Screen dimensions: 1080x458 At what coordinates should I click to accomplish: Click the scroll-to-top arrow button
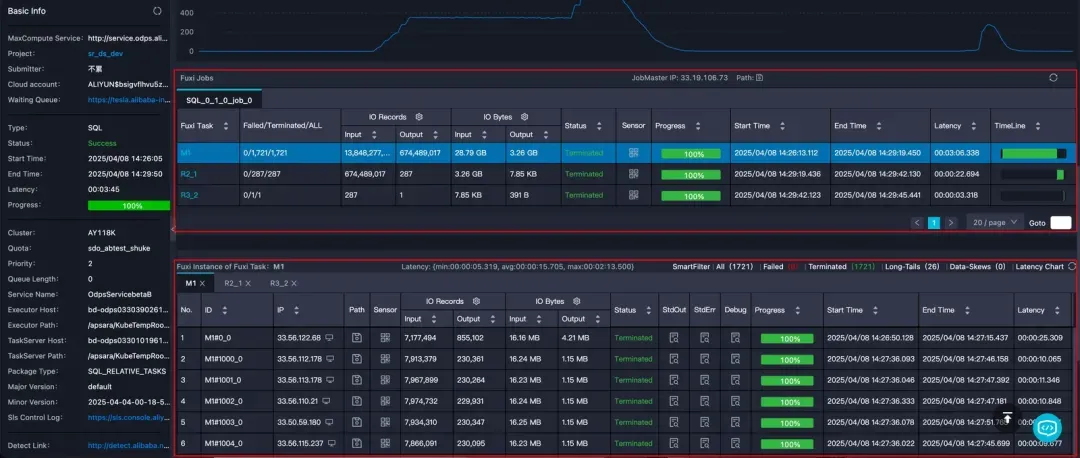coord(1007,417)
